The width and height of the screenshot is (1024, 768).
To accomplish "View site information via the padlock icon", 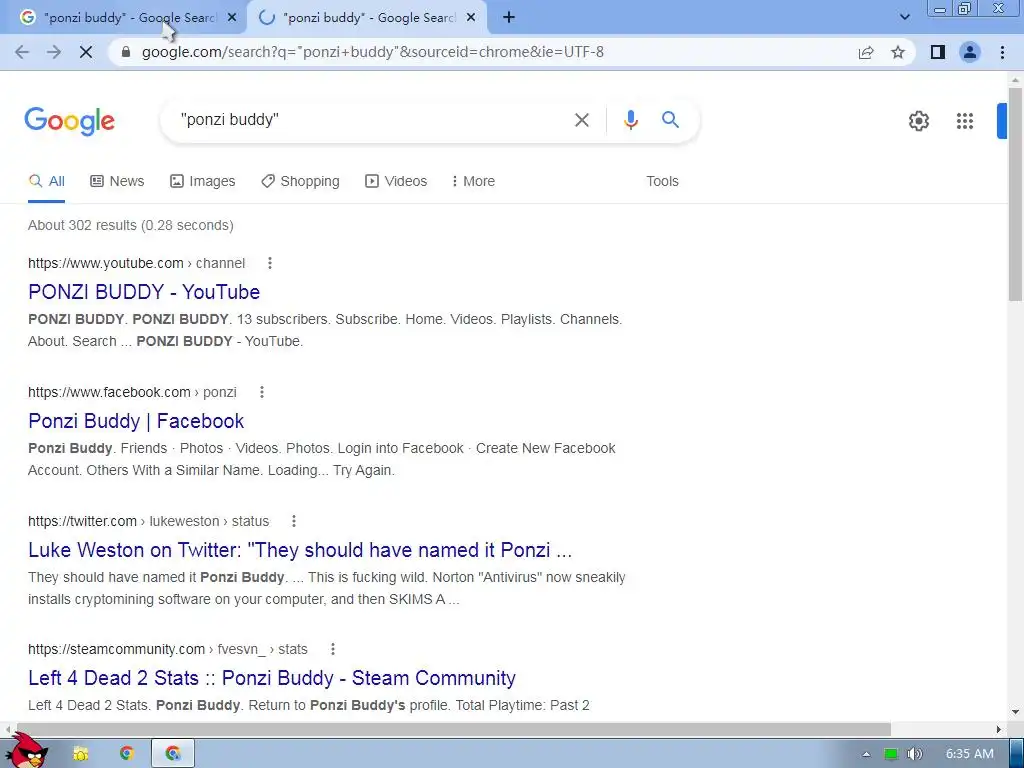I will [126, 52].
